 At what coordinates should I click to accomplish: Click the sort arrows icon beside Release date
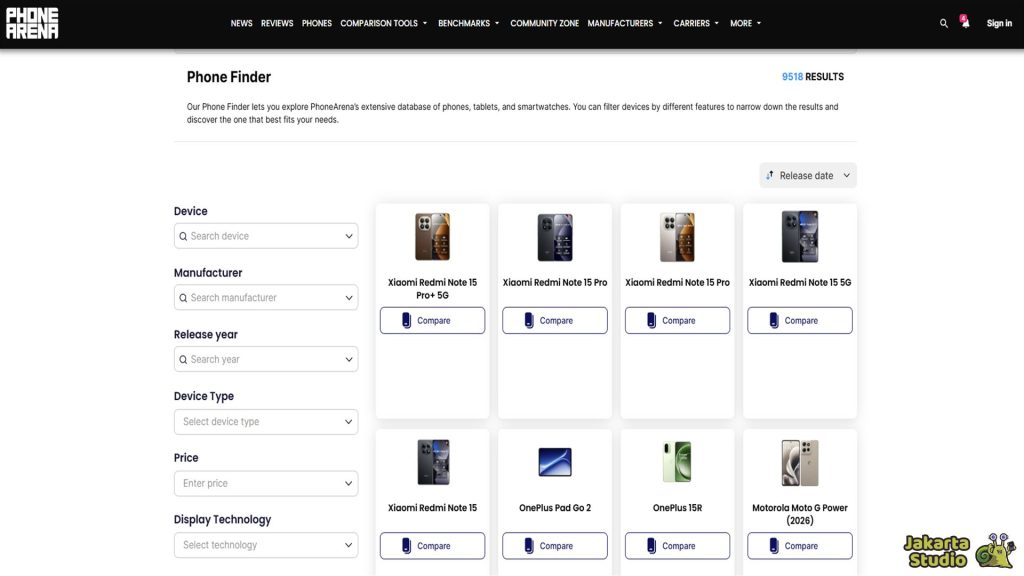click(770, 175)
